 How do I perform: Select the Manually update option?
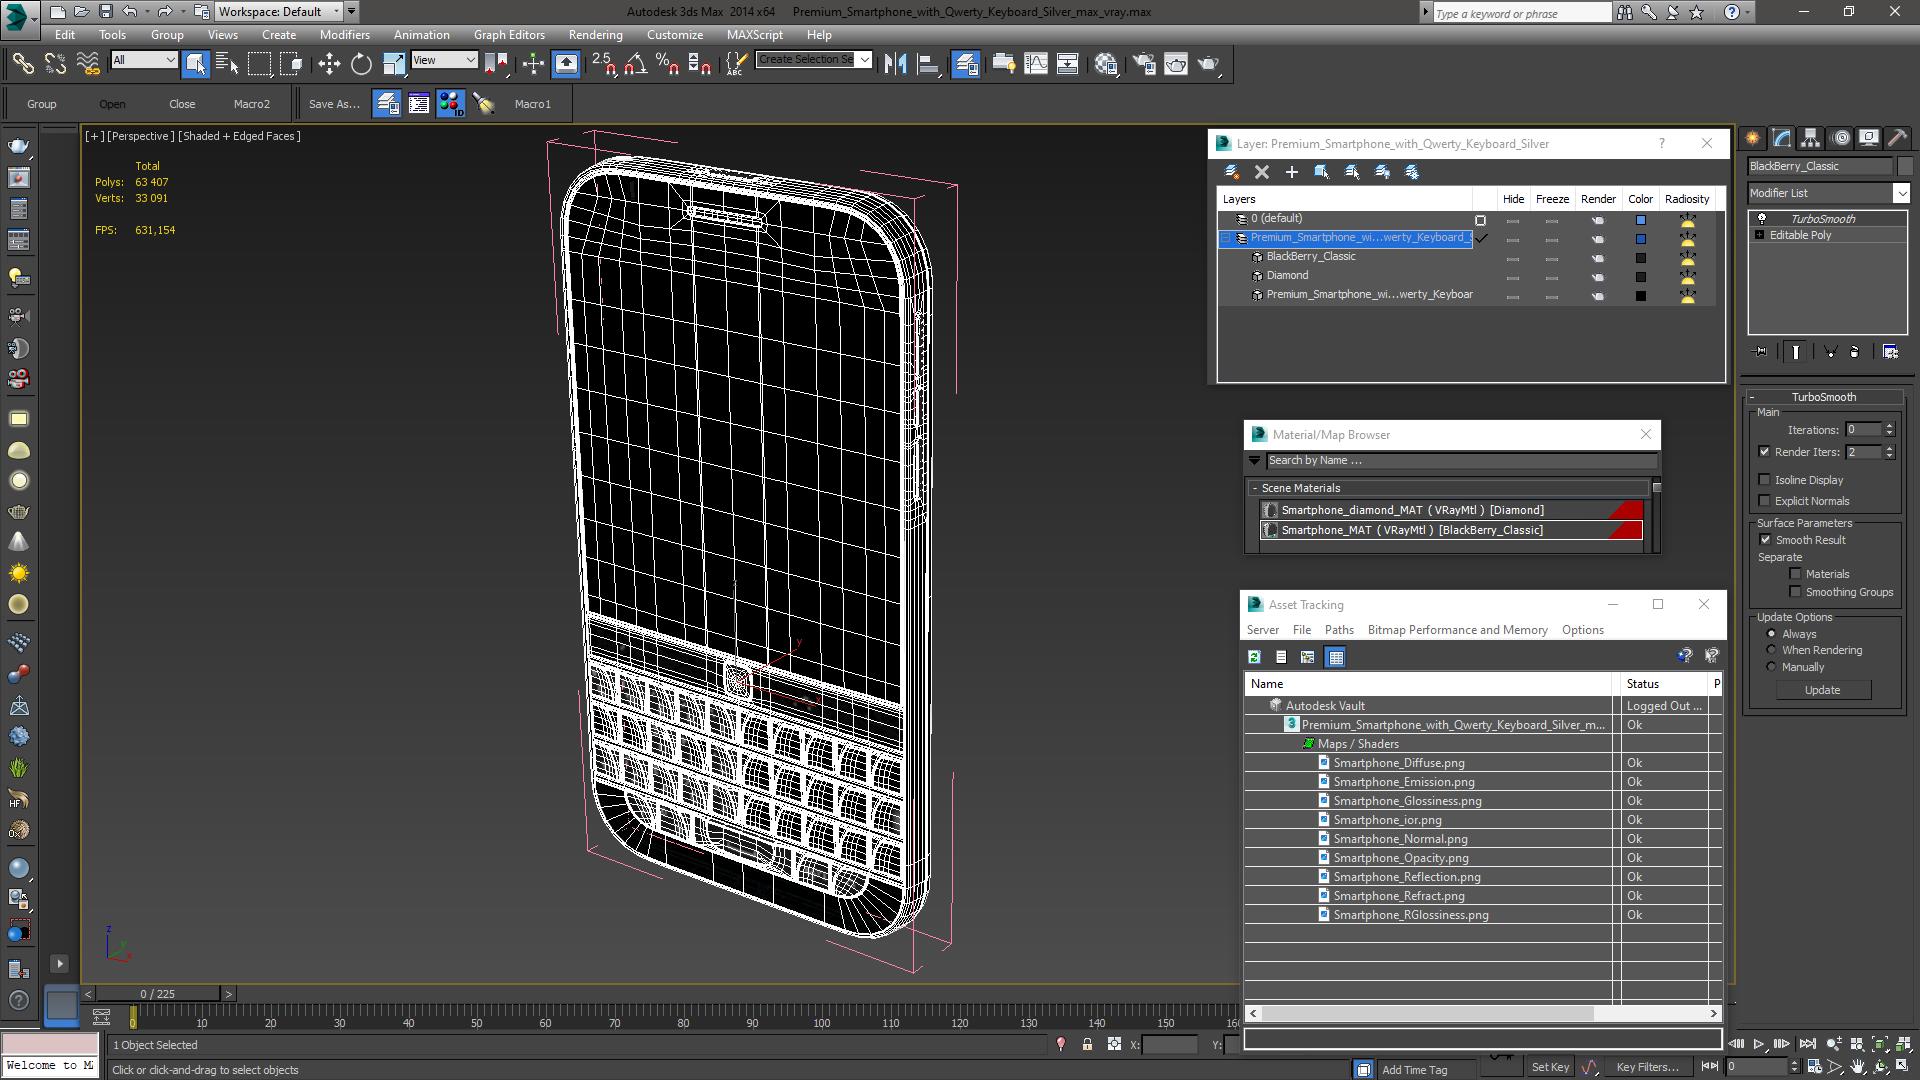click(x=1772, y=667)
